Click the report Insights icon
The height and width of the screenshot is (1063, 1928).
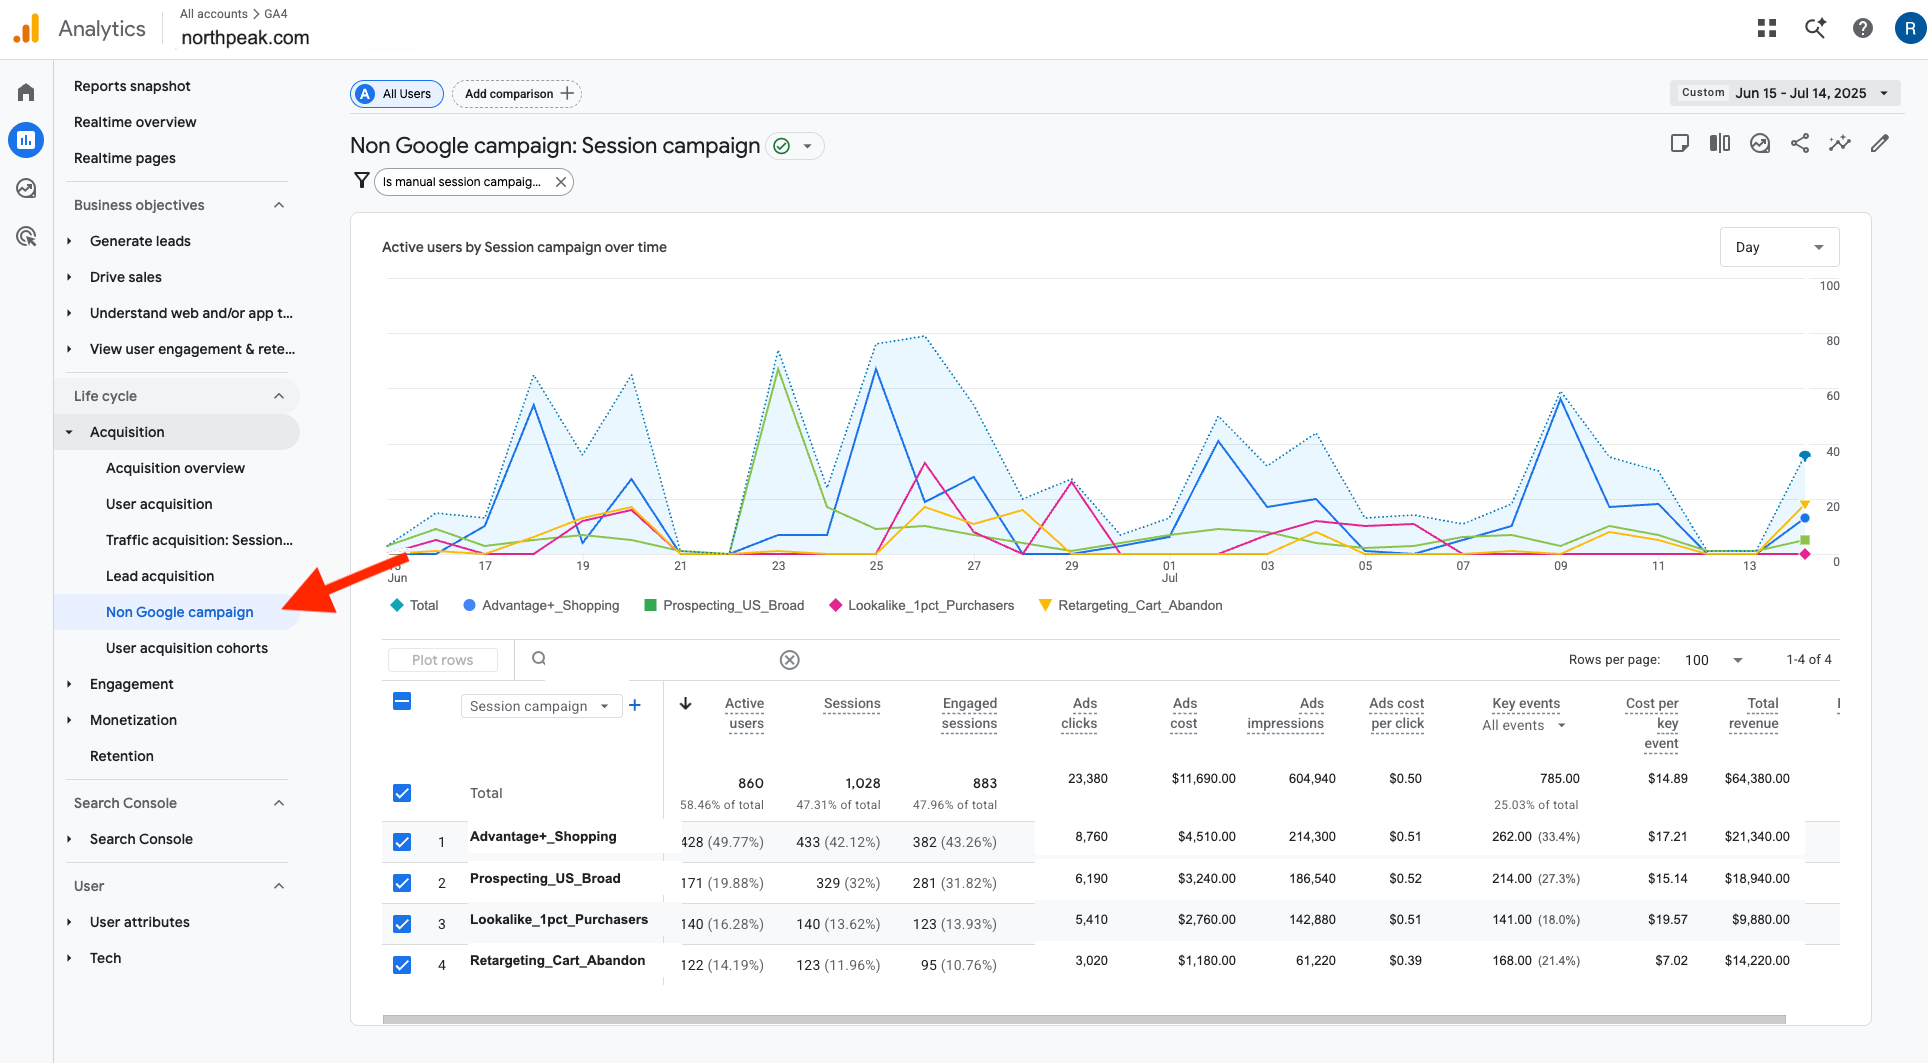click(x=1760, y=143)
